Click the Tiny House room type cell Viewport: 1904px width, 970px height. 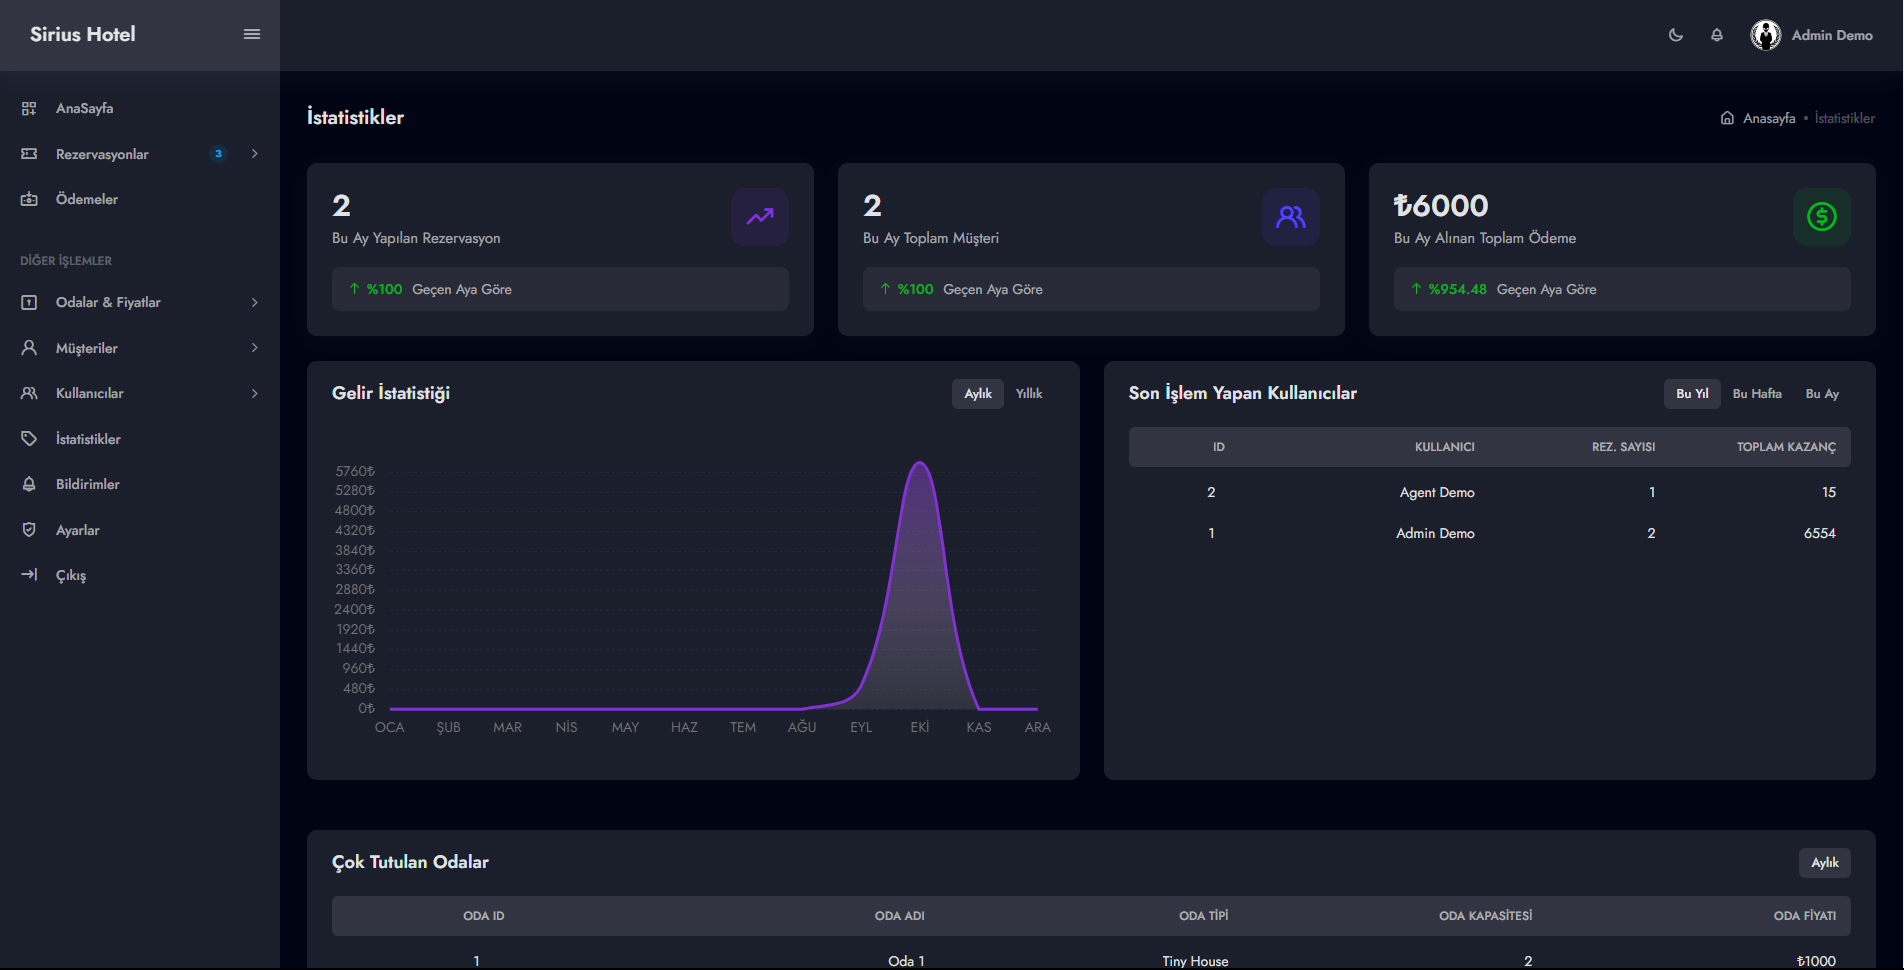click(x=1195, y=961)
